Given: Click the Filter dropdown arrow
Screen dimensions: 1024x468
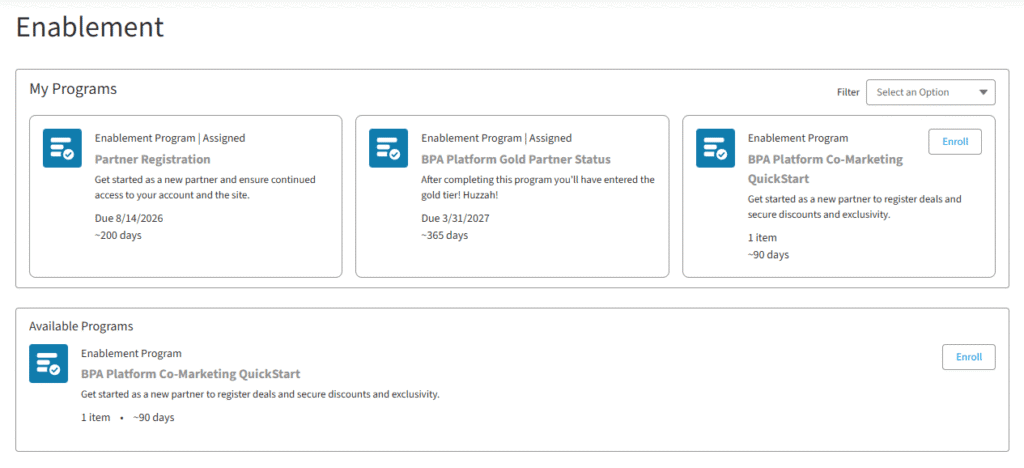Looking at the screenshot, I should (983, 92).
